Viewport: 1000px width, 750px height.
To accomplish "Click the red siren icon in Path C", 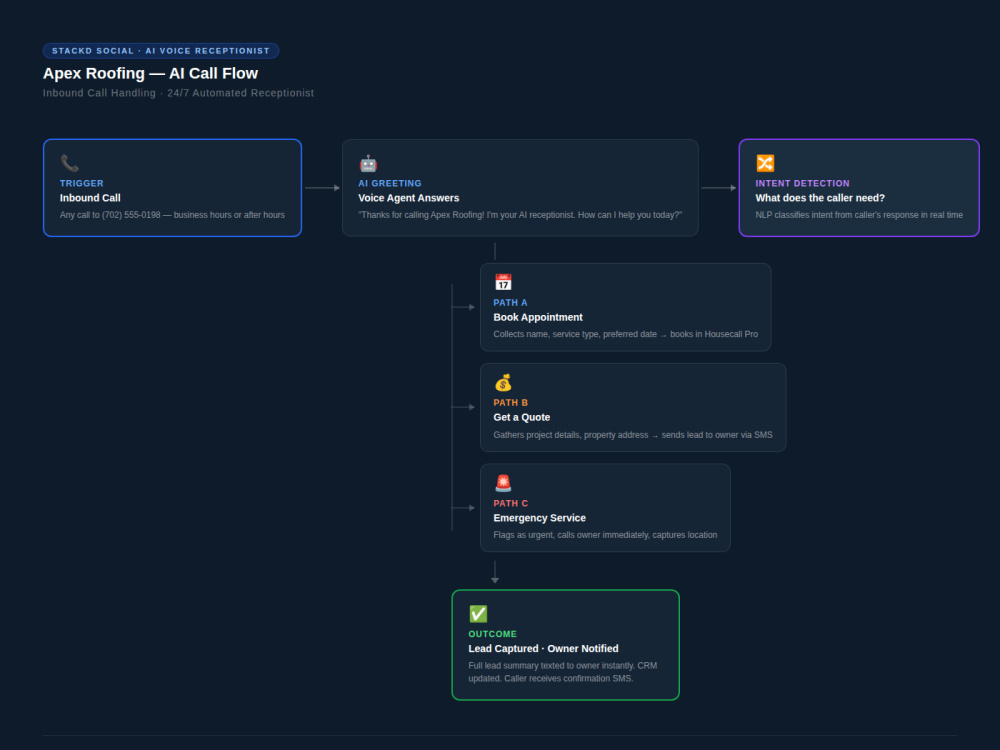I will tap(503, 483).
